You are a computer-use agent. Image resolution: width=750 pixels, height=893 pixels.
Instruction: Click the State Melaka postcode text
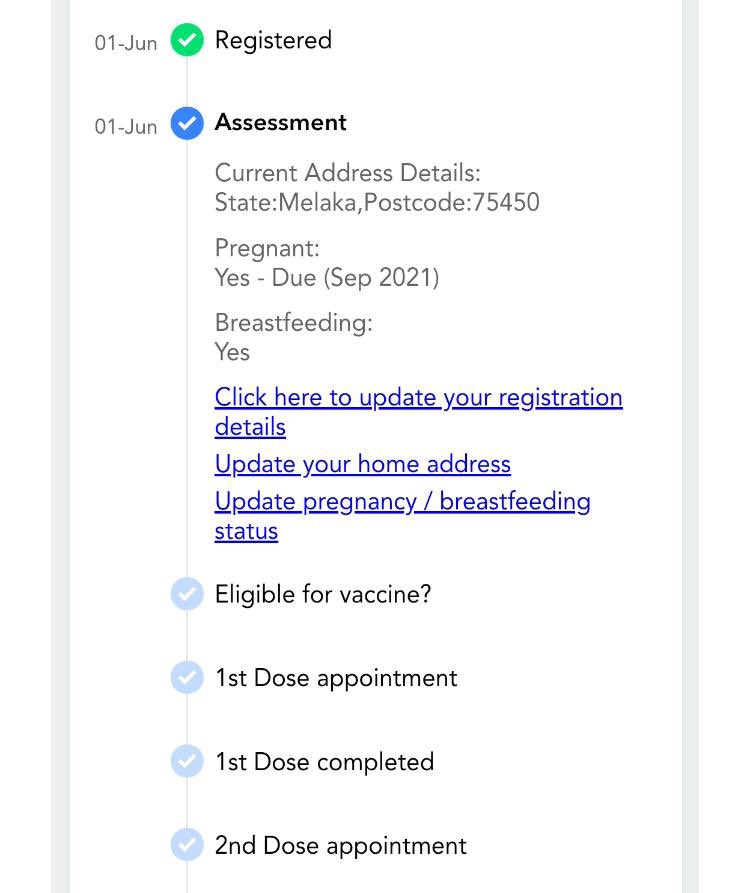[x=377, y=203]
